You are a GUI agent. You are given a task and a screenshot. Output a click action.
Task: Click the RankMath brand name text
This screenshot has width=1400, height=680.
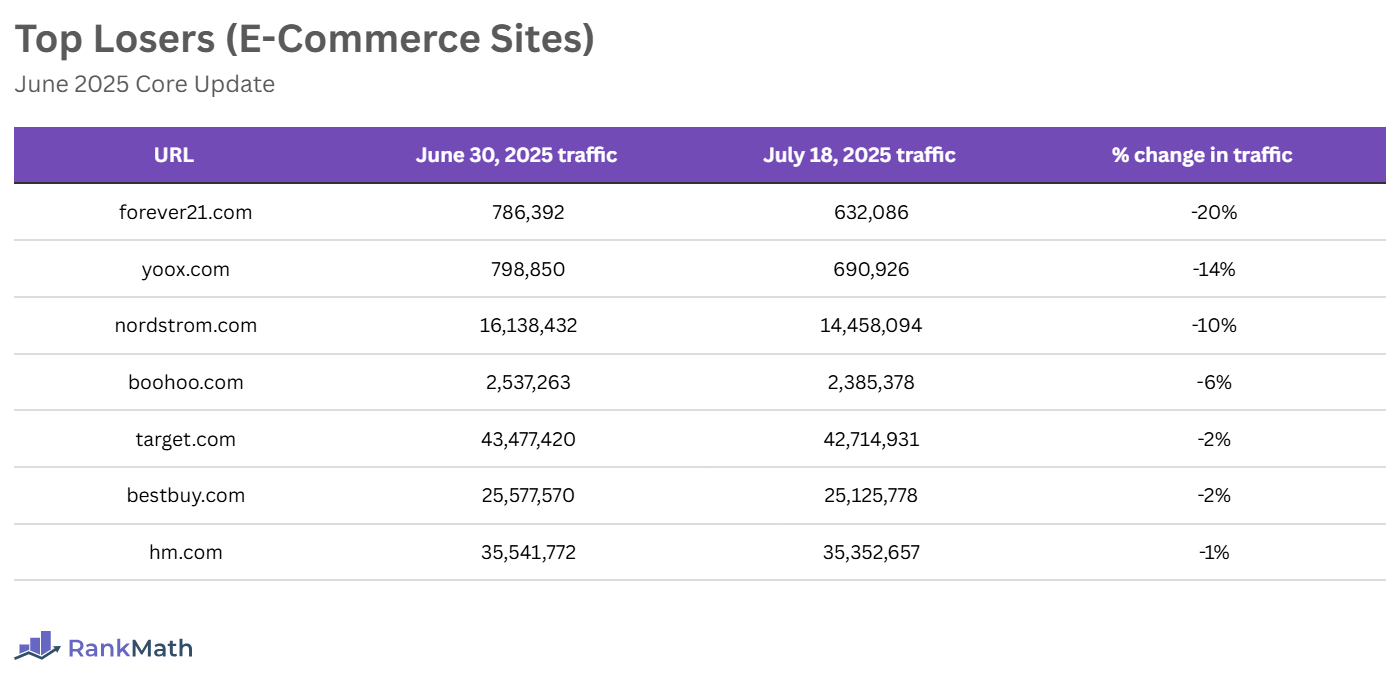tap(130, 648)
